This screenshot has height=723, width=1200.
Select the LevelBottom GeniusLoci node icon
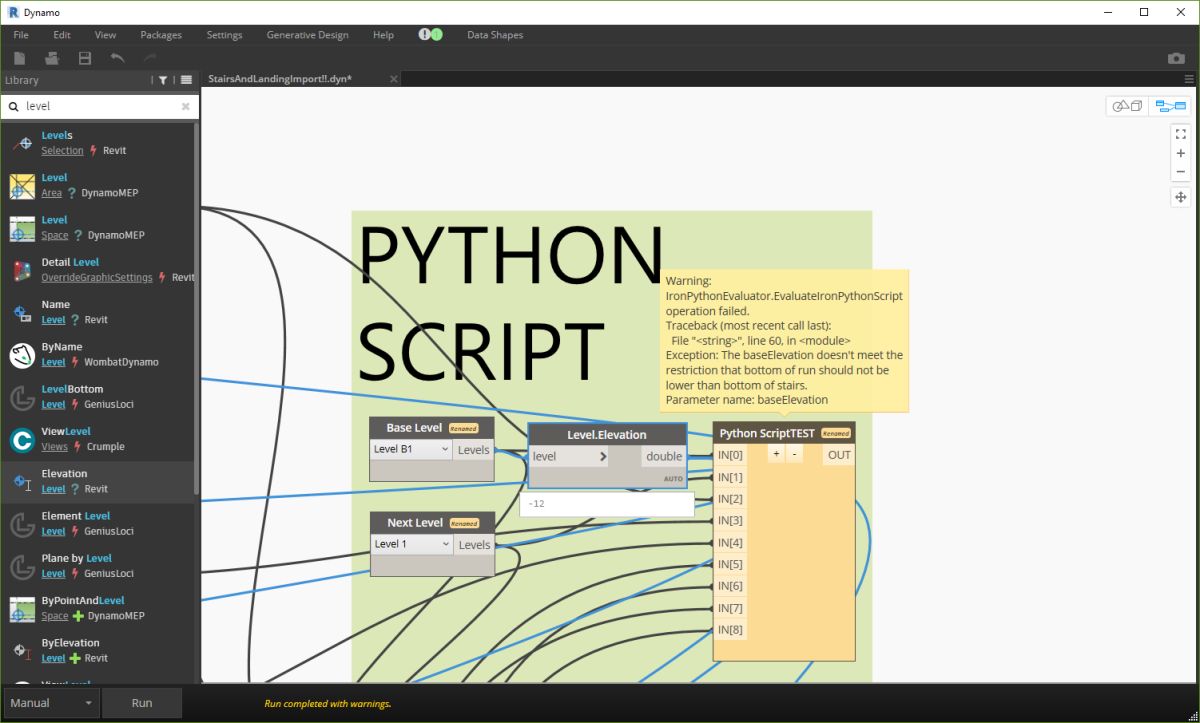point(22,397)
